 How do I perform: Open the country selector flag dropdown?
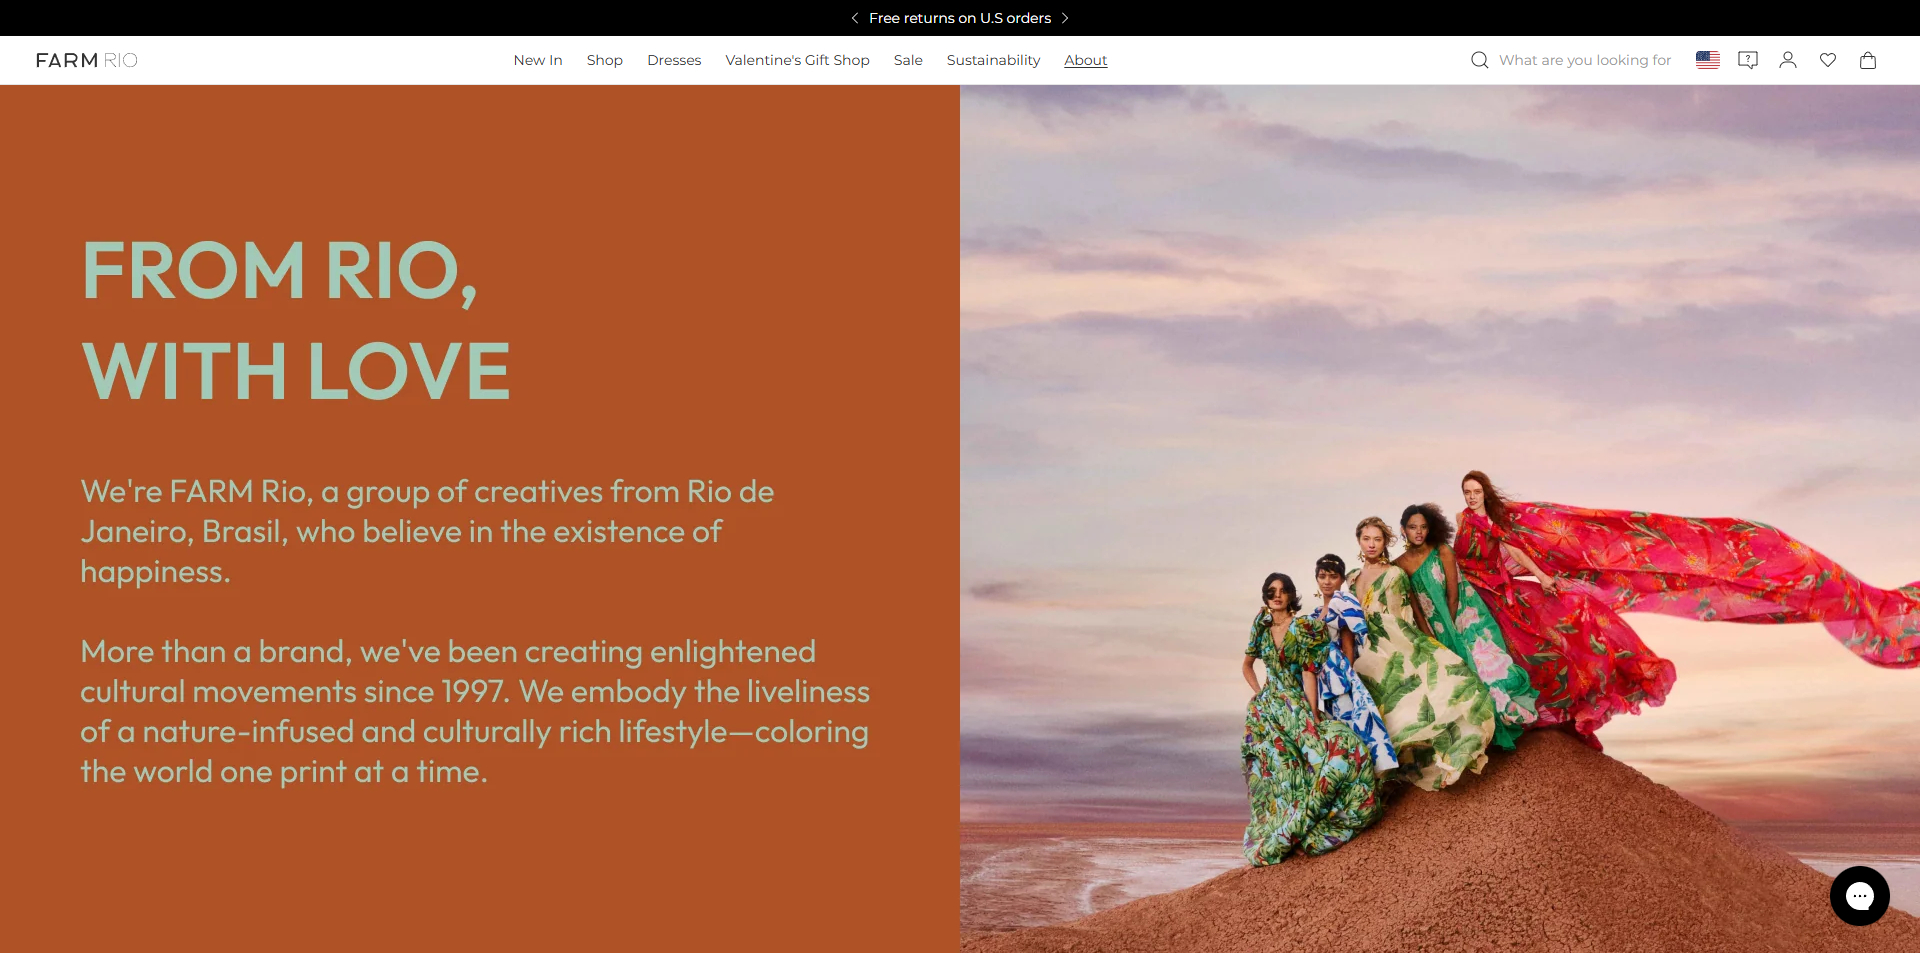tap(1707, 60)
